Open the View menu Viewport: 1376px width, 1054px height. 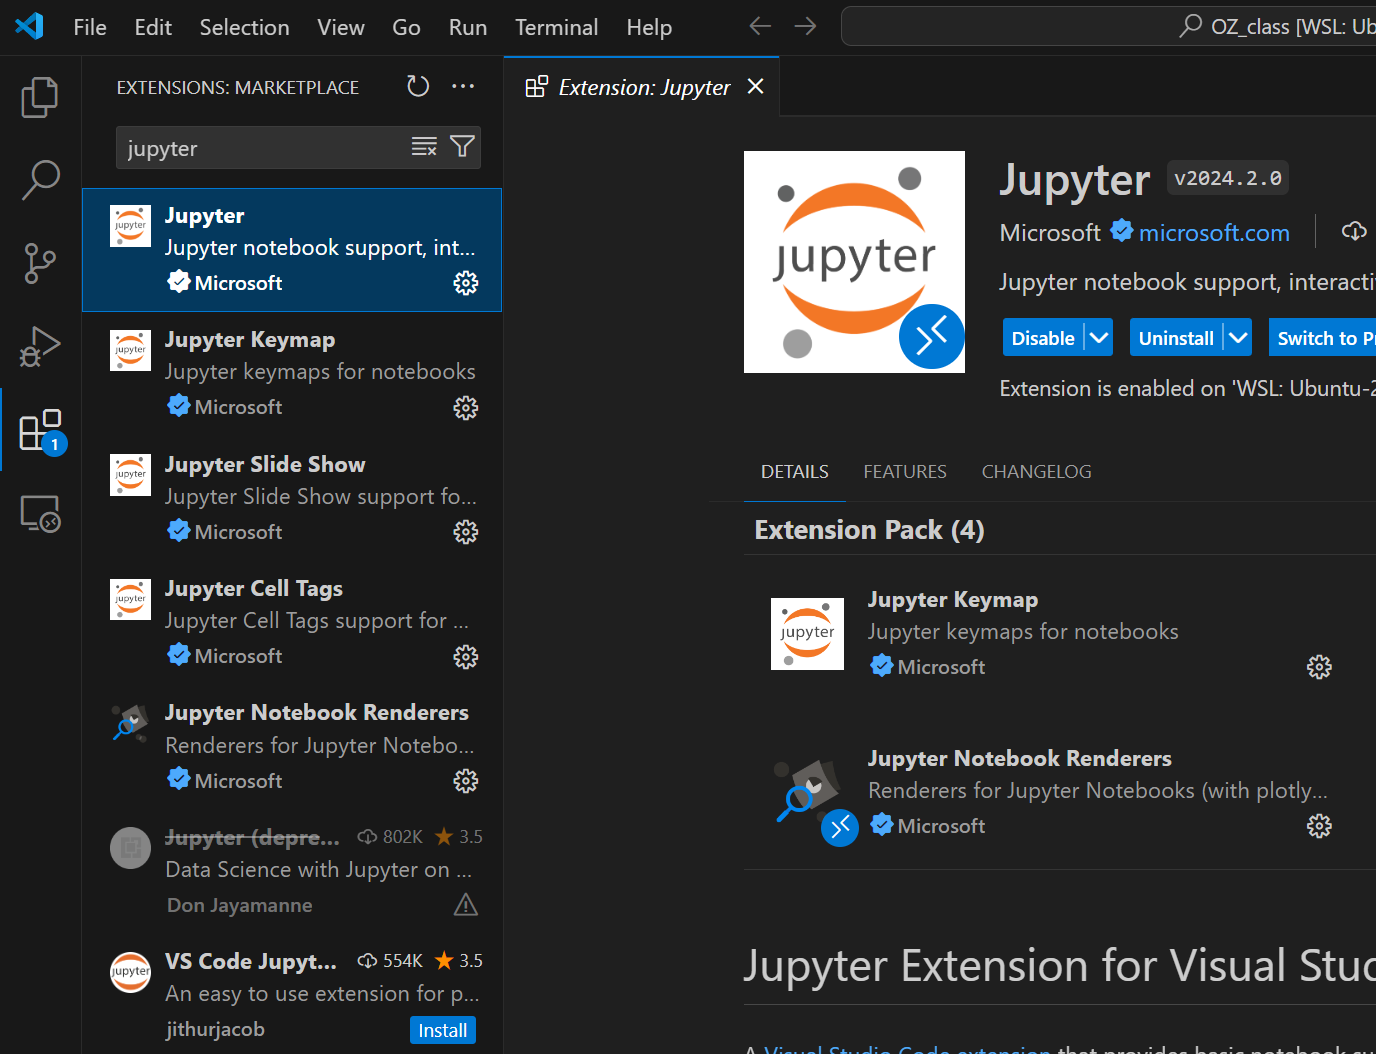click(x=341, y=27)
